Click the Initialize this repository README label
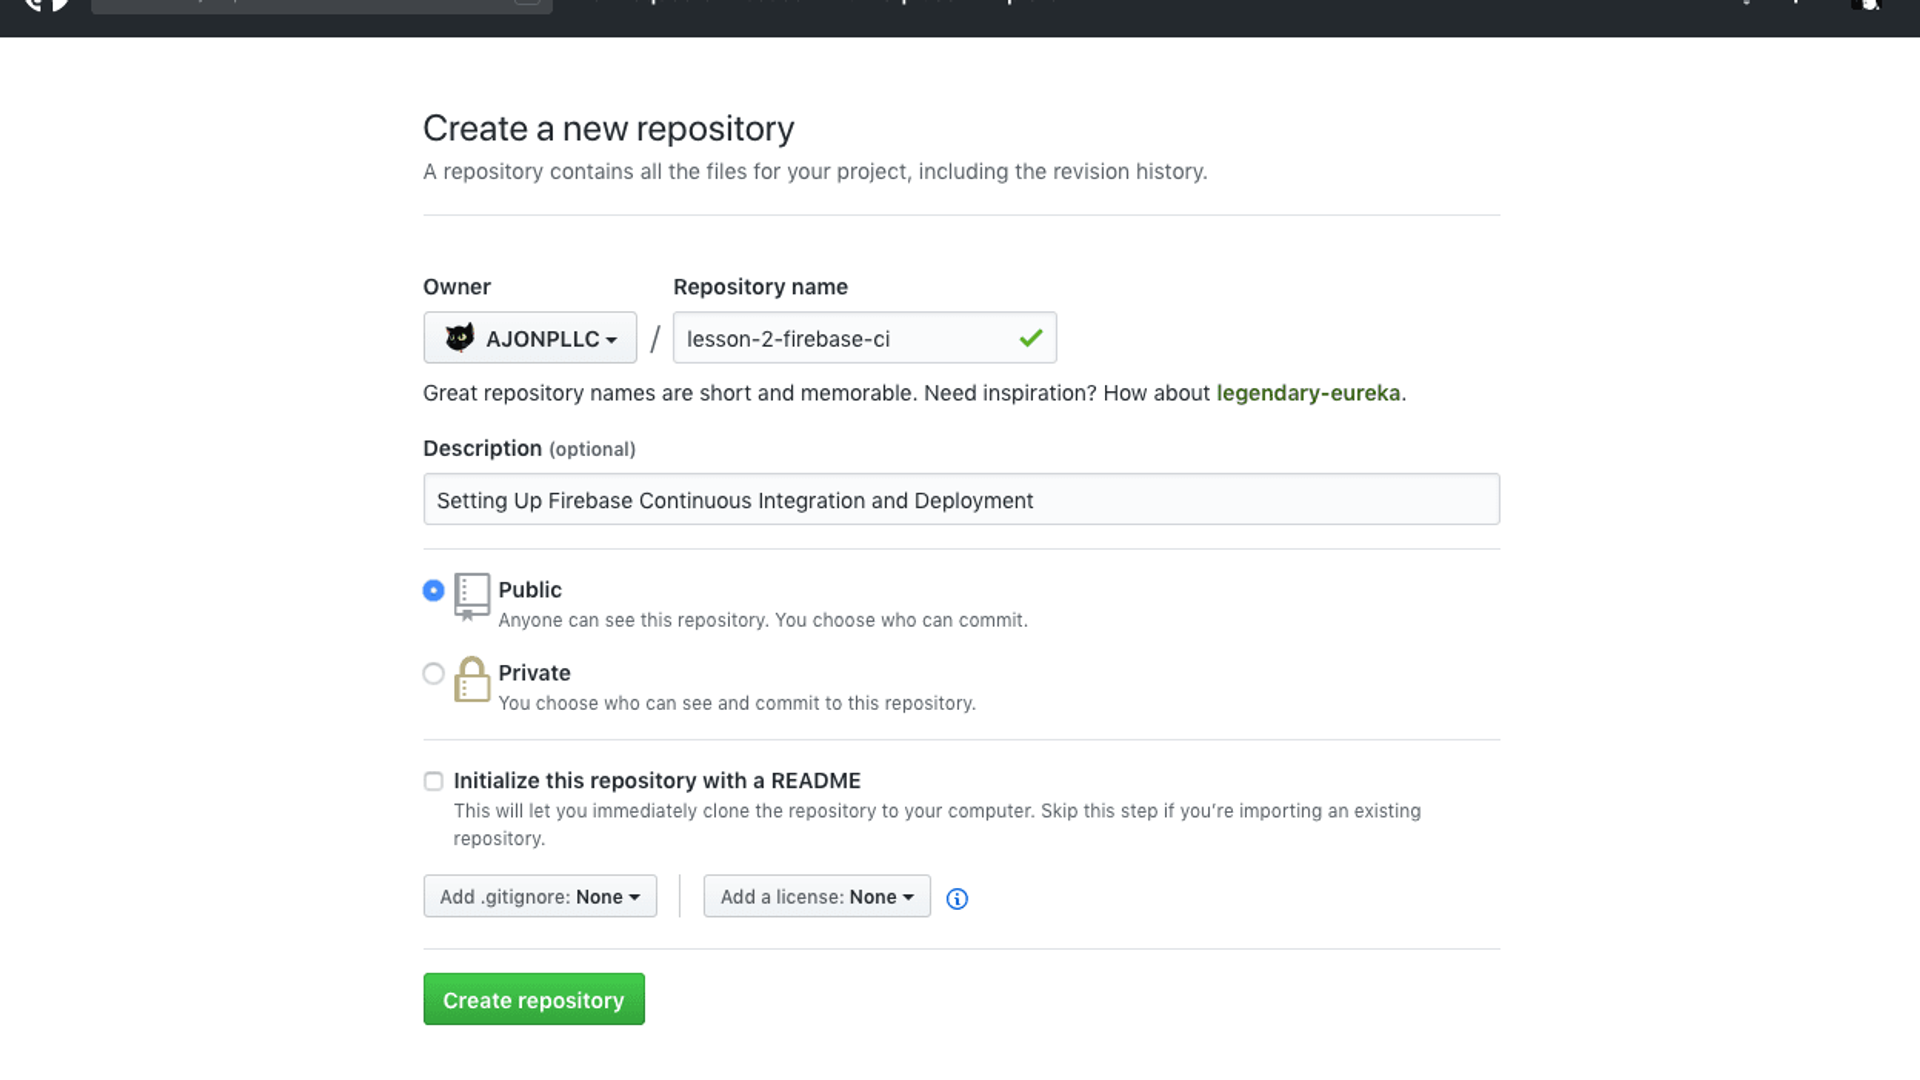Viewport: 1920px width, 1080px height. click(x=657, y=781)
